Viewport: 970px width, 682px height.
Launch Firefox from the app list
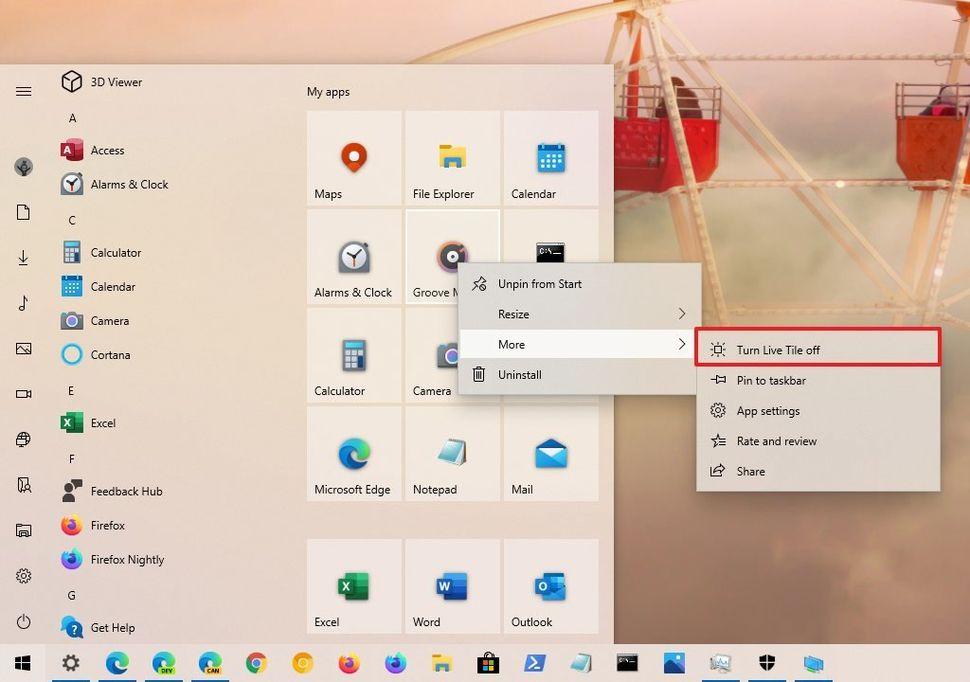click(93, 525)
